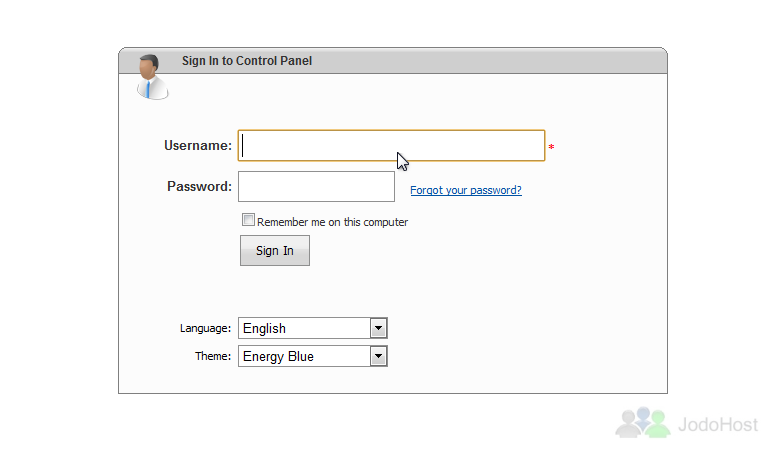The width and height of the screenshot is (776, 450).
Task: Click the gray title bar's right end
Action: (x=653, y=61)
